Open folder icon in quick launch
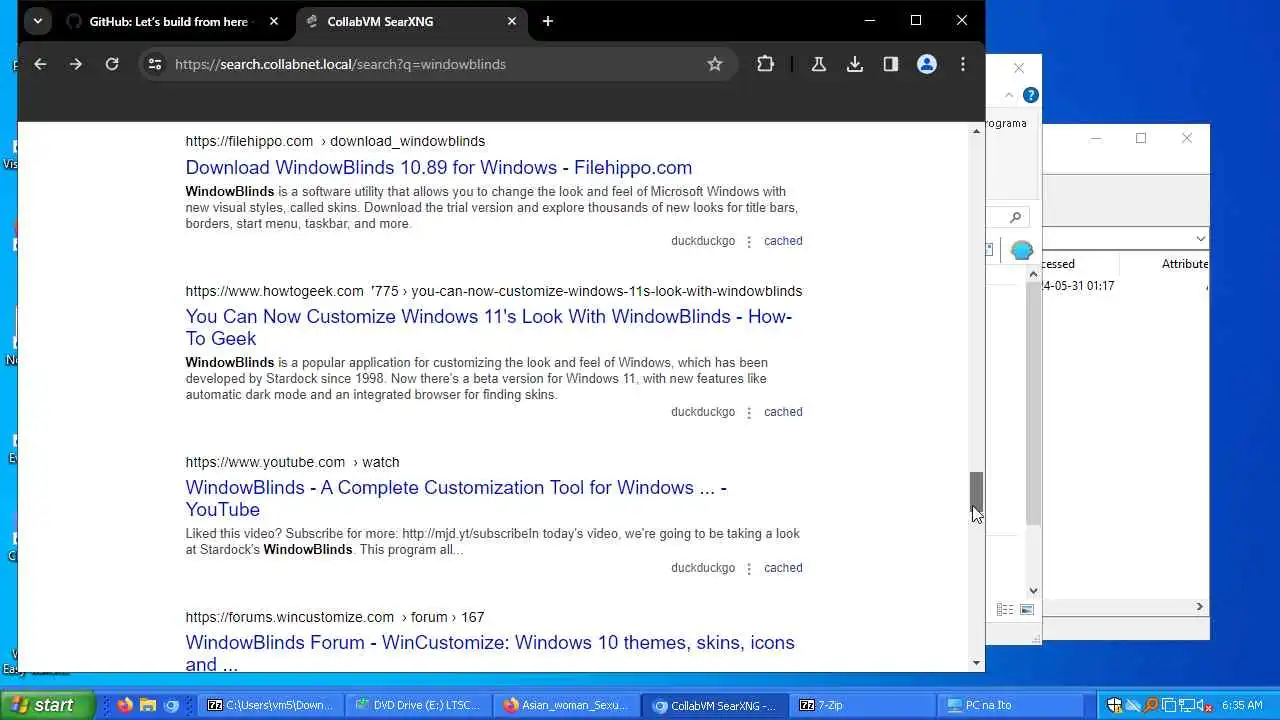 click(148, 705)
